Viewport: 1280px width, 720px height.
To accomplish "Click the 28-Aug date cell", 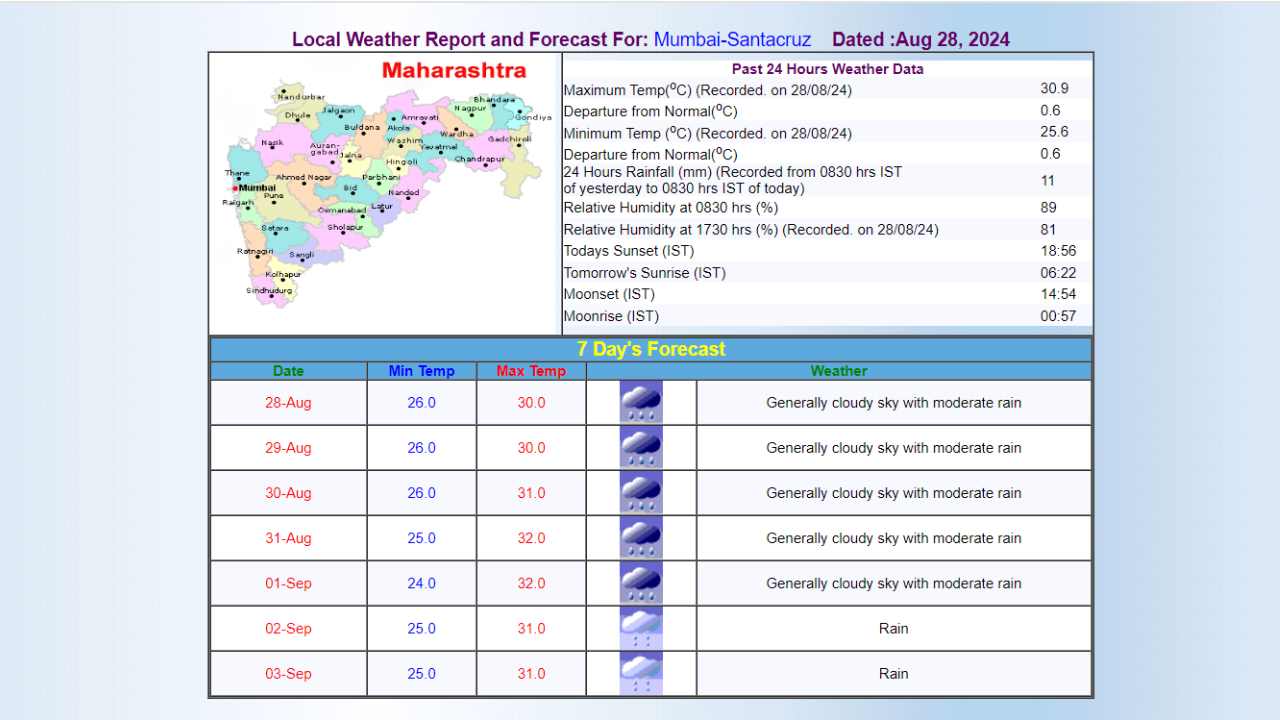I will tap(288, 403).
